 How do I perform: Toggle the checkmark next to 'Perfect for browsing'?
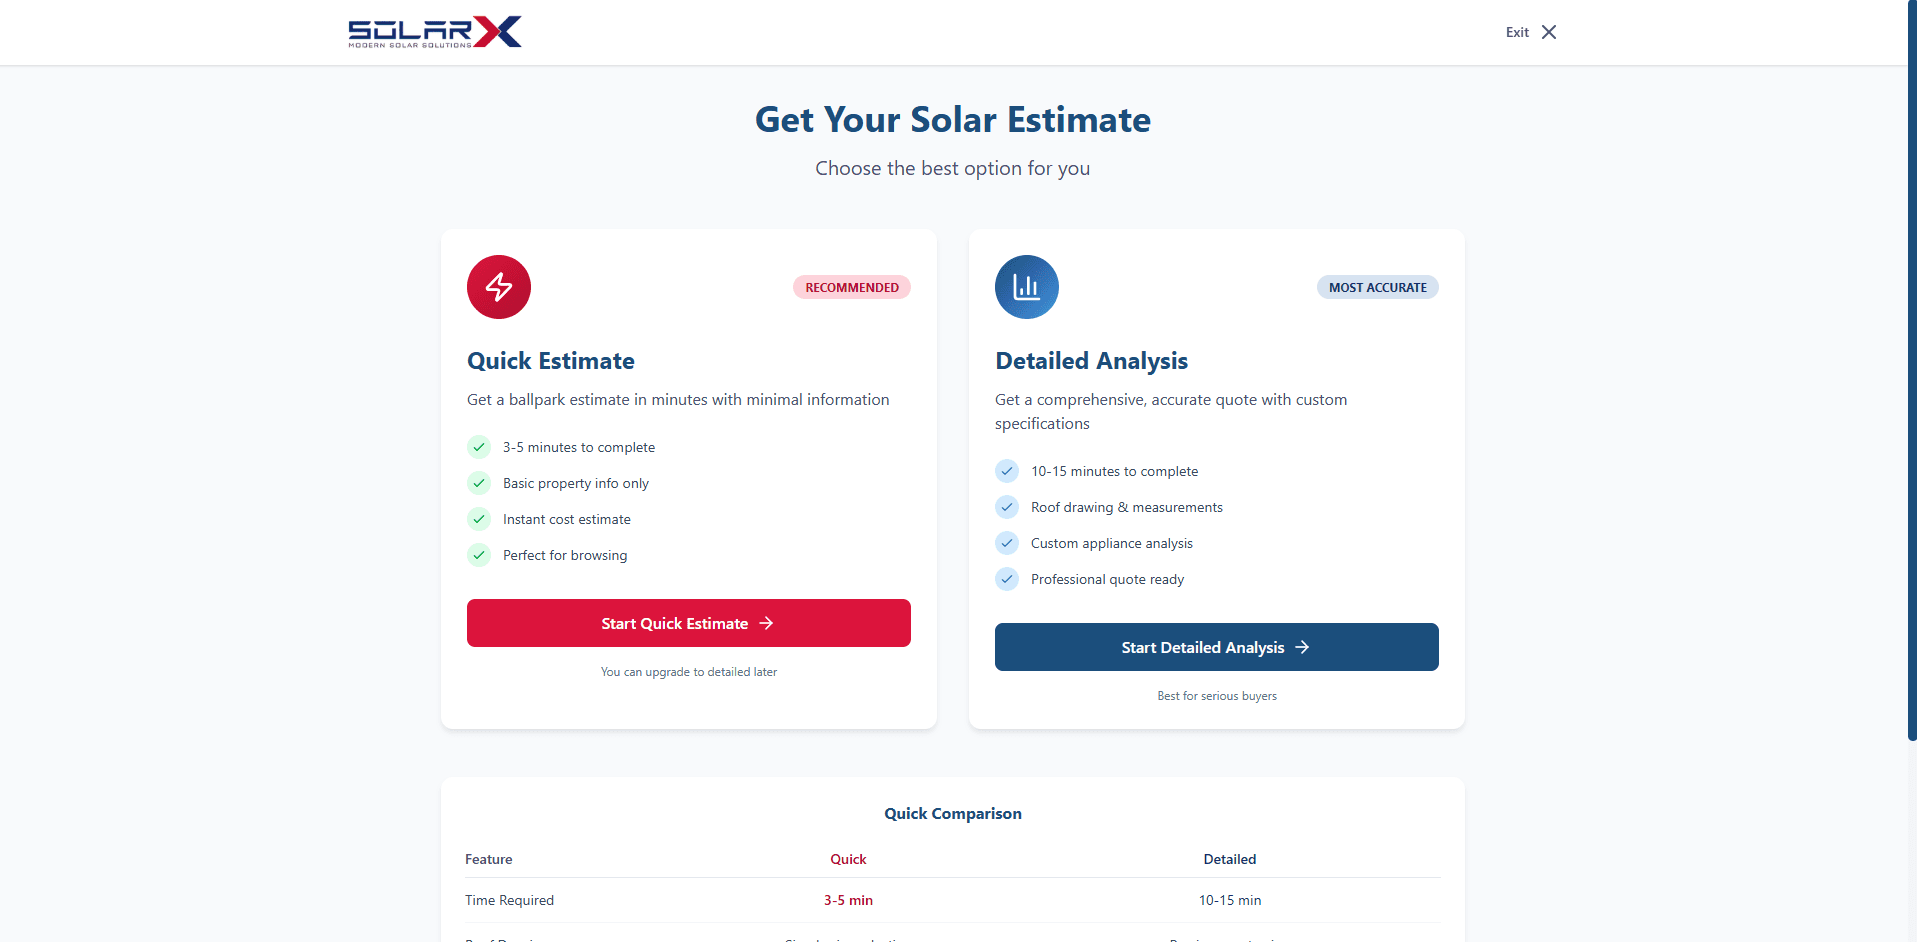(x=479, y=555)
